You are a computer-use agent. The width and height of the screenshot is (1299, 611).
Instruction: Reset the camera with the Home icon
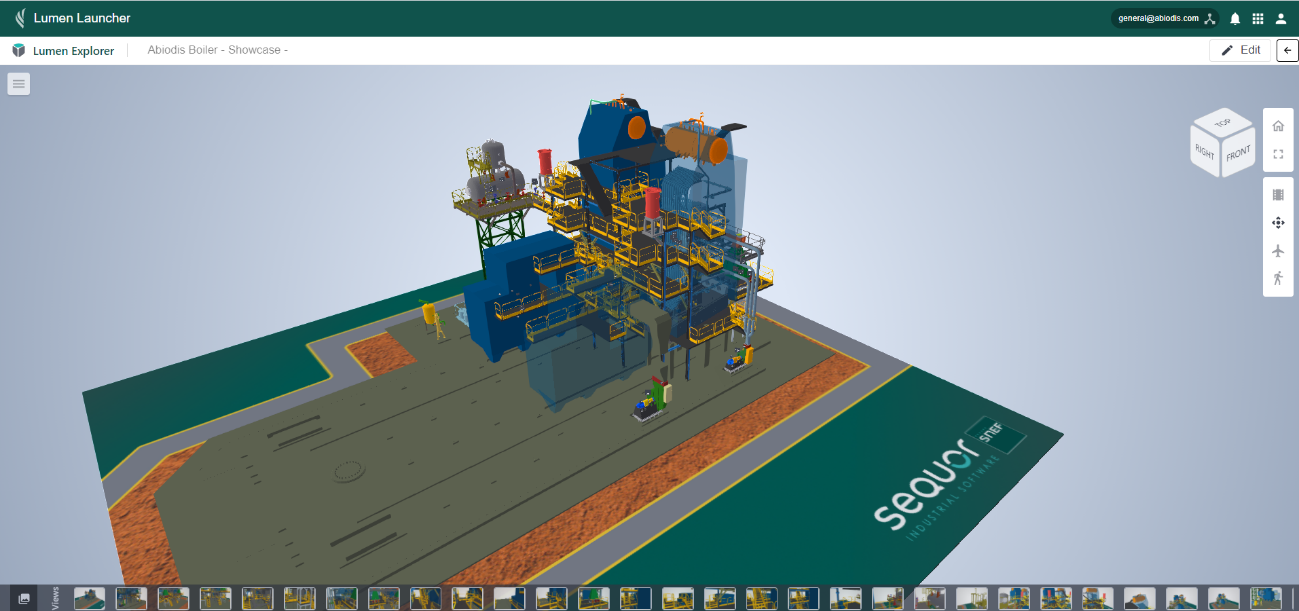click(x=1278, y=126)
